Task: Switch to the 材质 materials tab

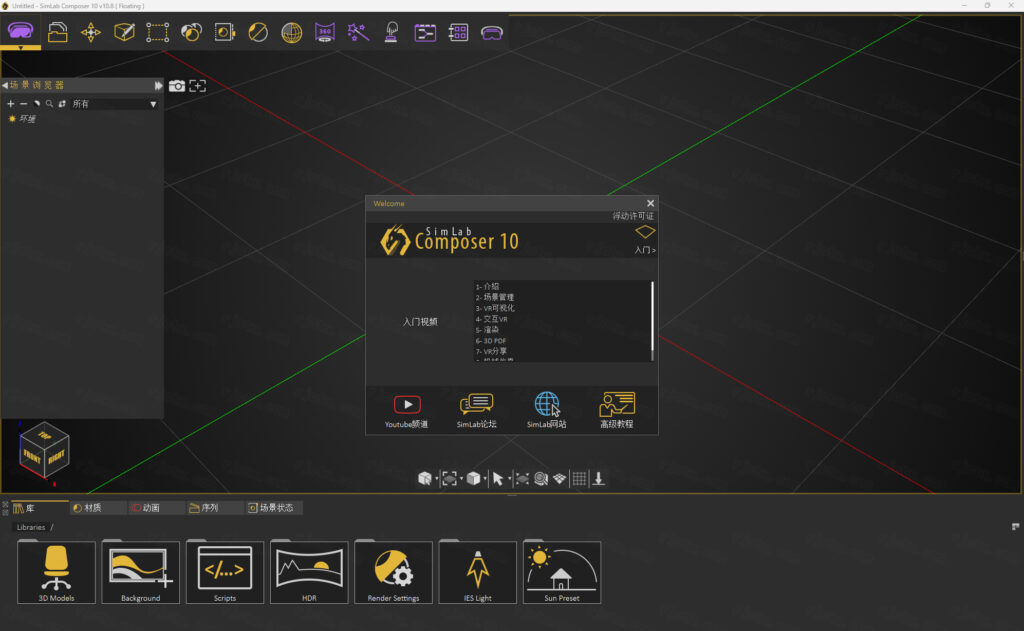Action: pyautogui.click(x=98, y=508)
